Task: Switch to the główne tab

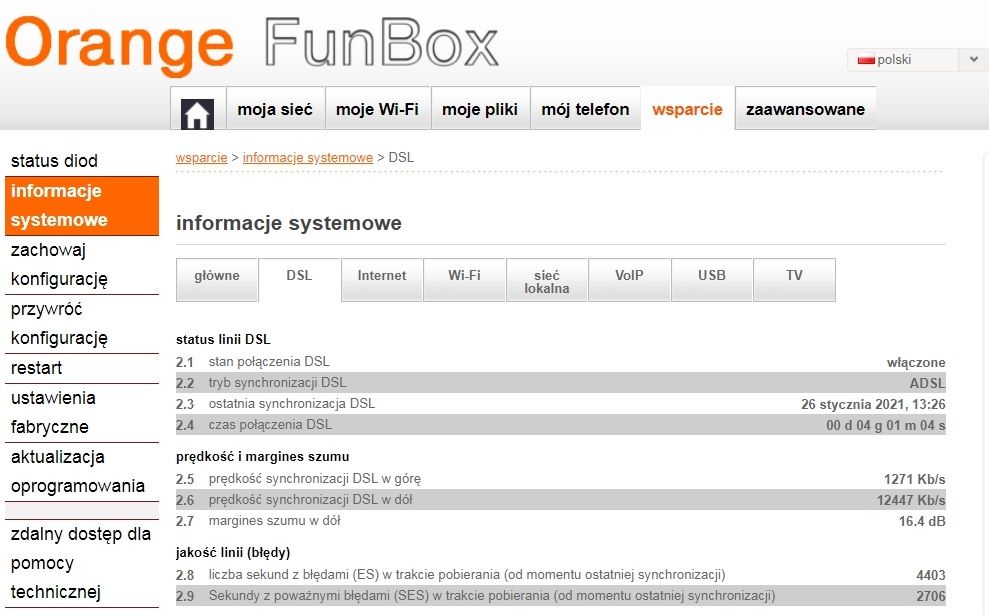Action: click(x=217, y=279)
